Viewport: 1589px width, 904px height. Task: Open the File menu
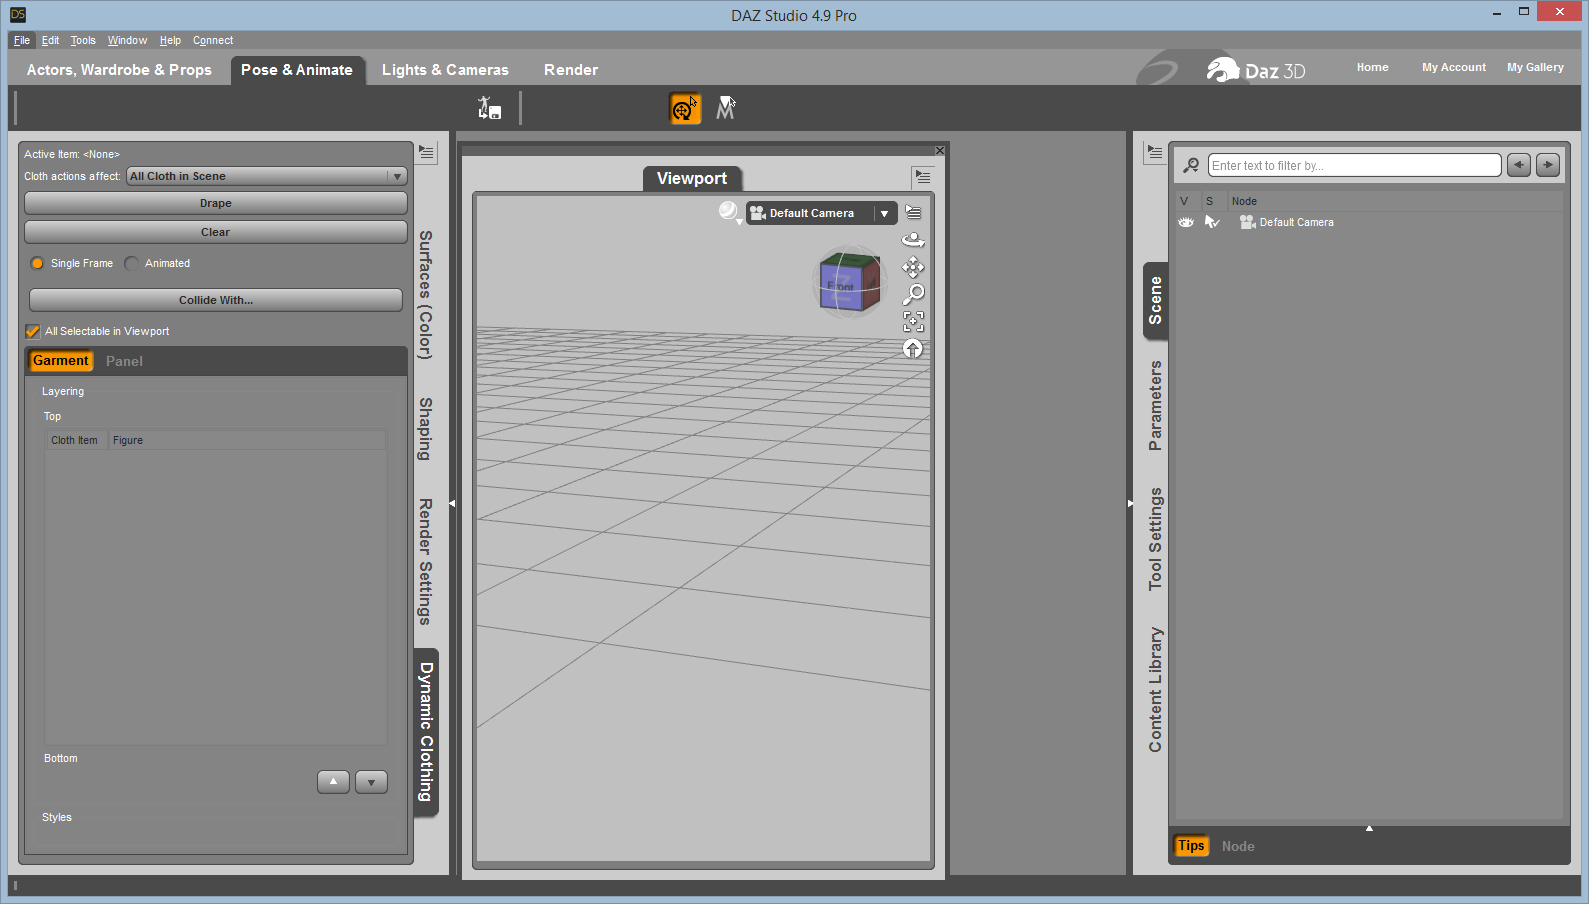pyautogui.click(x=22, y=40)
